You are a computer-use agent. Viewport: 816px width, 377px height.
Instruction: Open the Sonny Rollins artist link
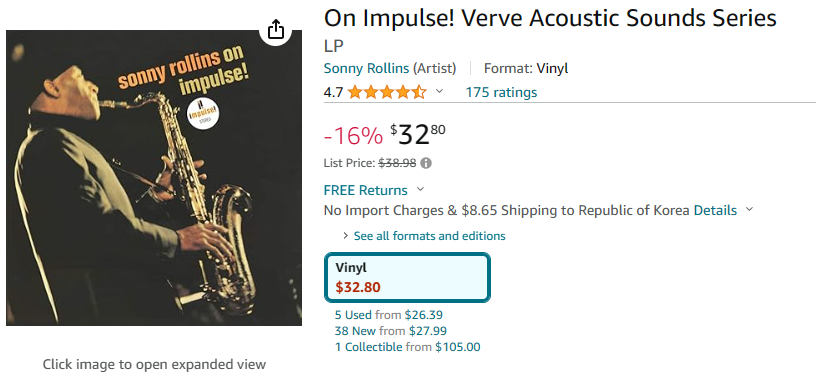click(366, 68)
